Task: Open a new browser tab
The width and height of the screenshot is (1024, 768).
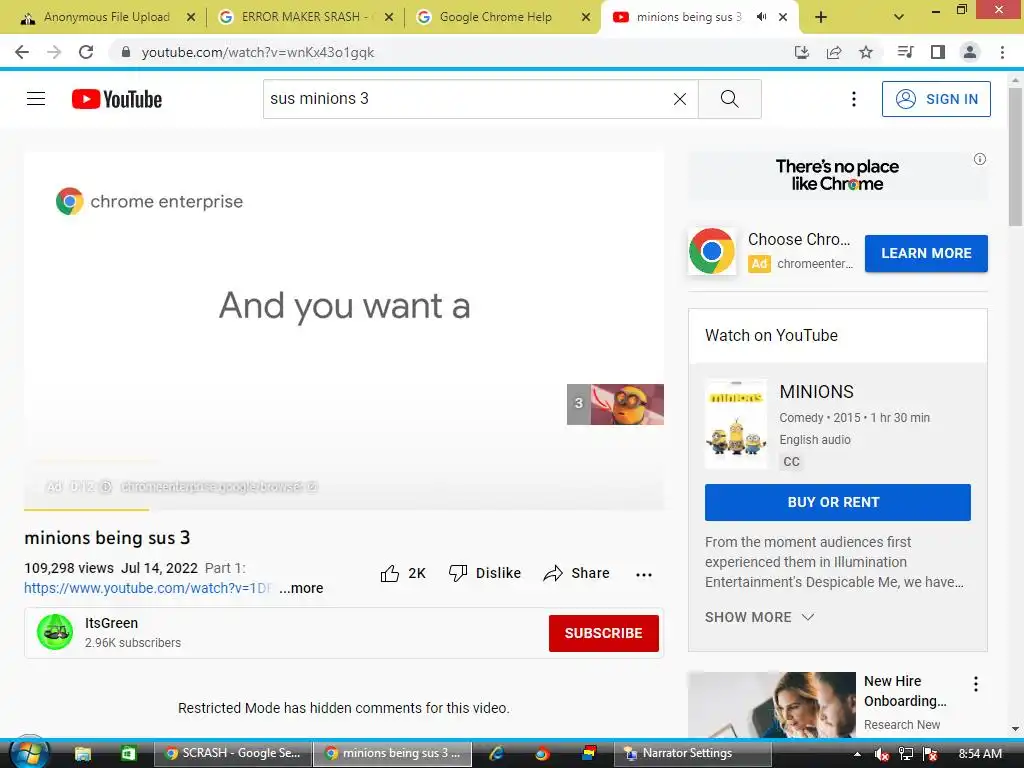Action: click(x=821, y=17)
